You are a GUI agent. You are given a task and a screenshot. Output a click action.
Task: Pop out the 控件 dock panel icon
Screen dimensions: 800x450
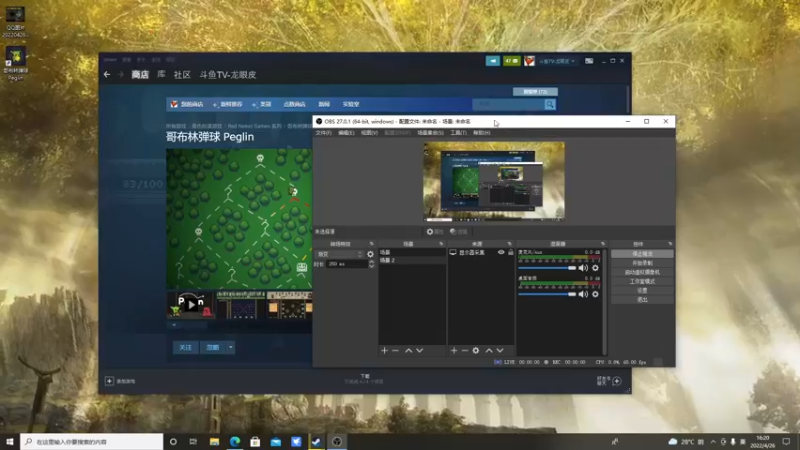[670, 244]
